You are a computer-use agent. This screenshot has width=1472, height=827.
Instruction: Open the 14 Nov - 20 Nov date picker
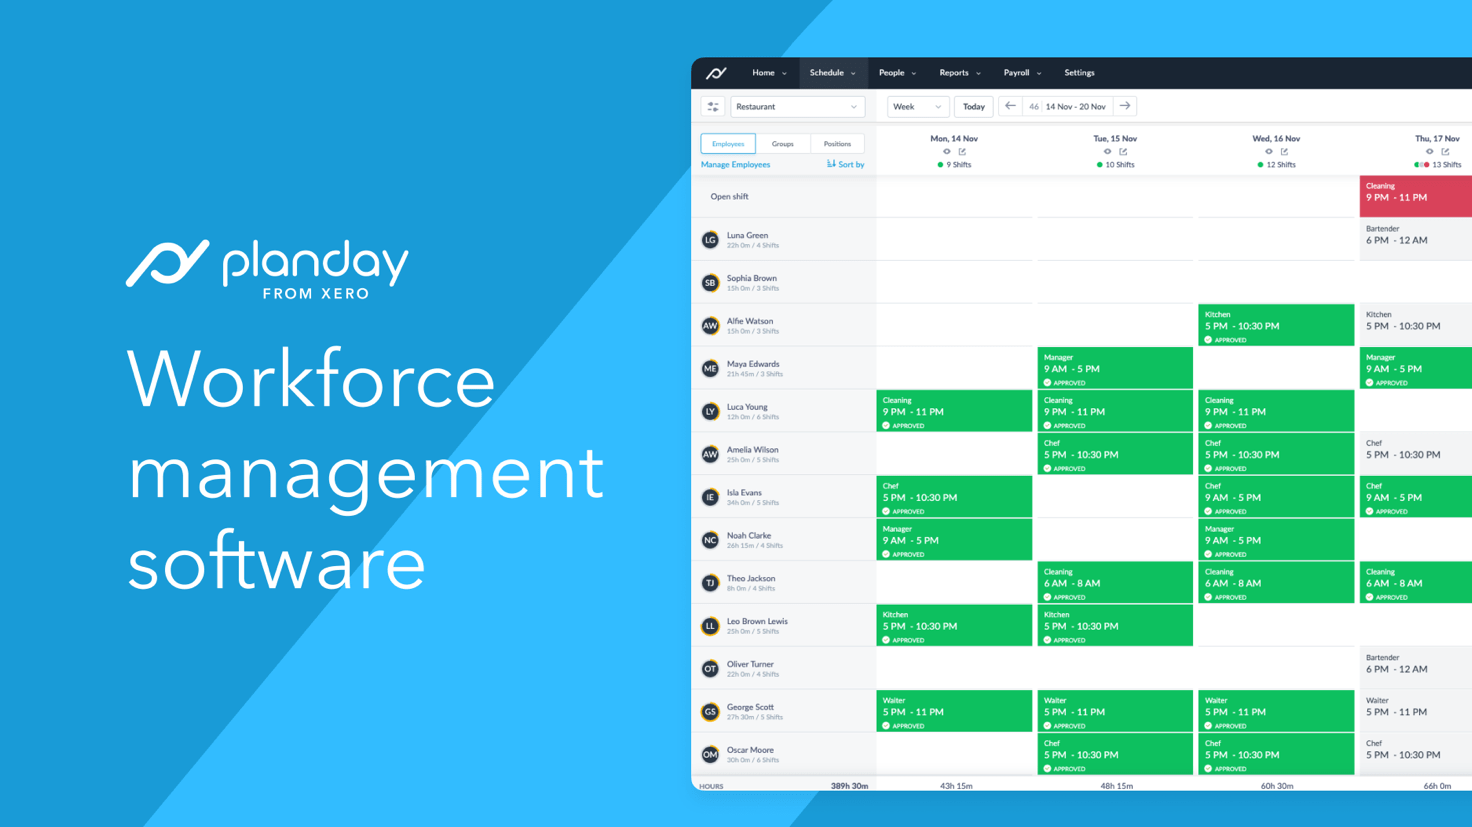tap(1068, 106)
